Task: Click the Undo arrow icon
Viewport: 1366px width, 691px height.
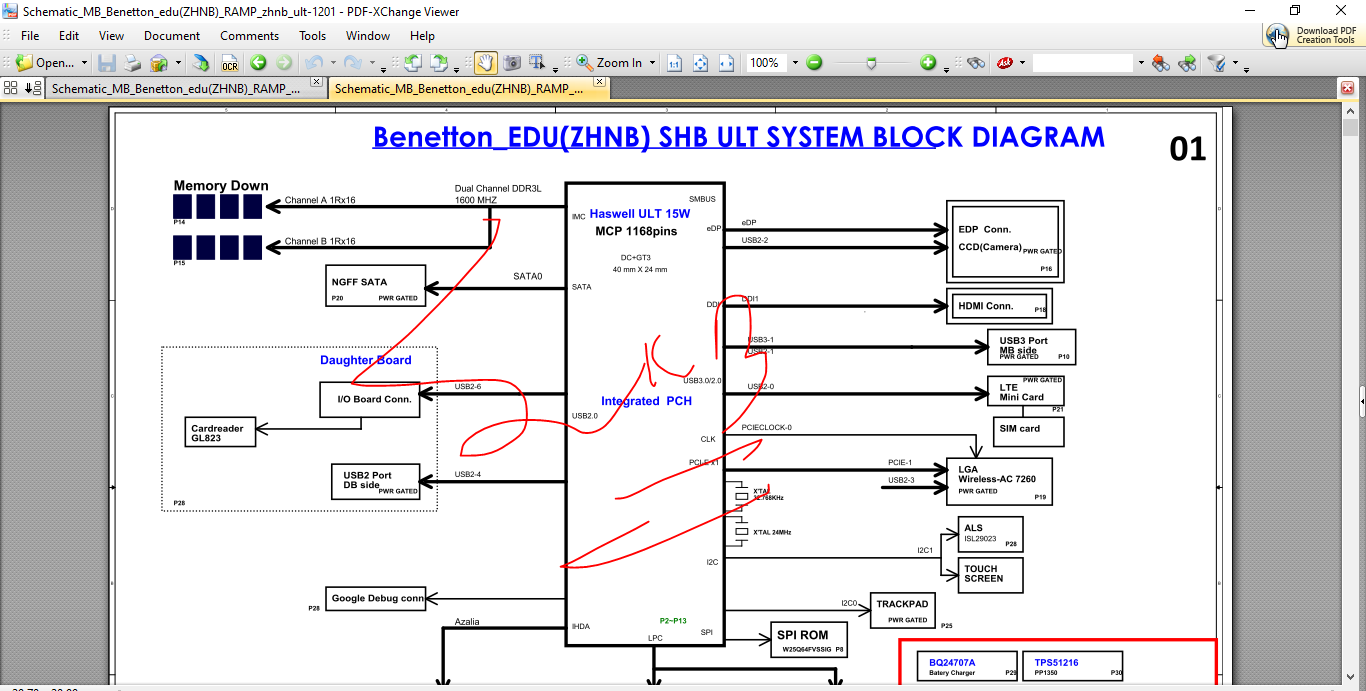Action: tap(314, 62)
